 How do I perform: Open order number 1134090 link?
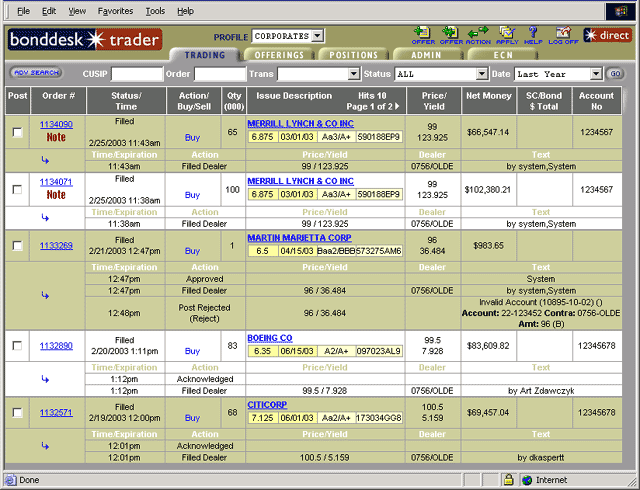[56, 125]
